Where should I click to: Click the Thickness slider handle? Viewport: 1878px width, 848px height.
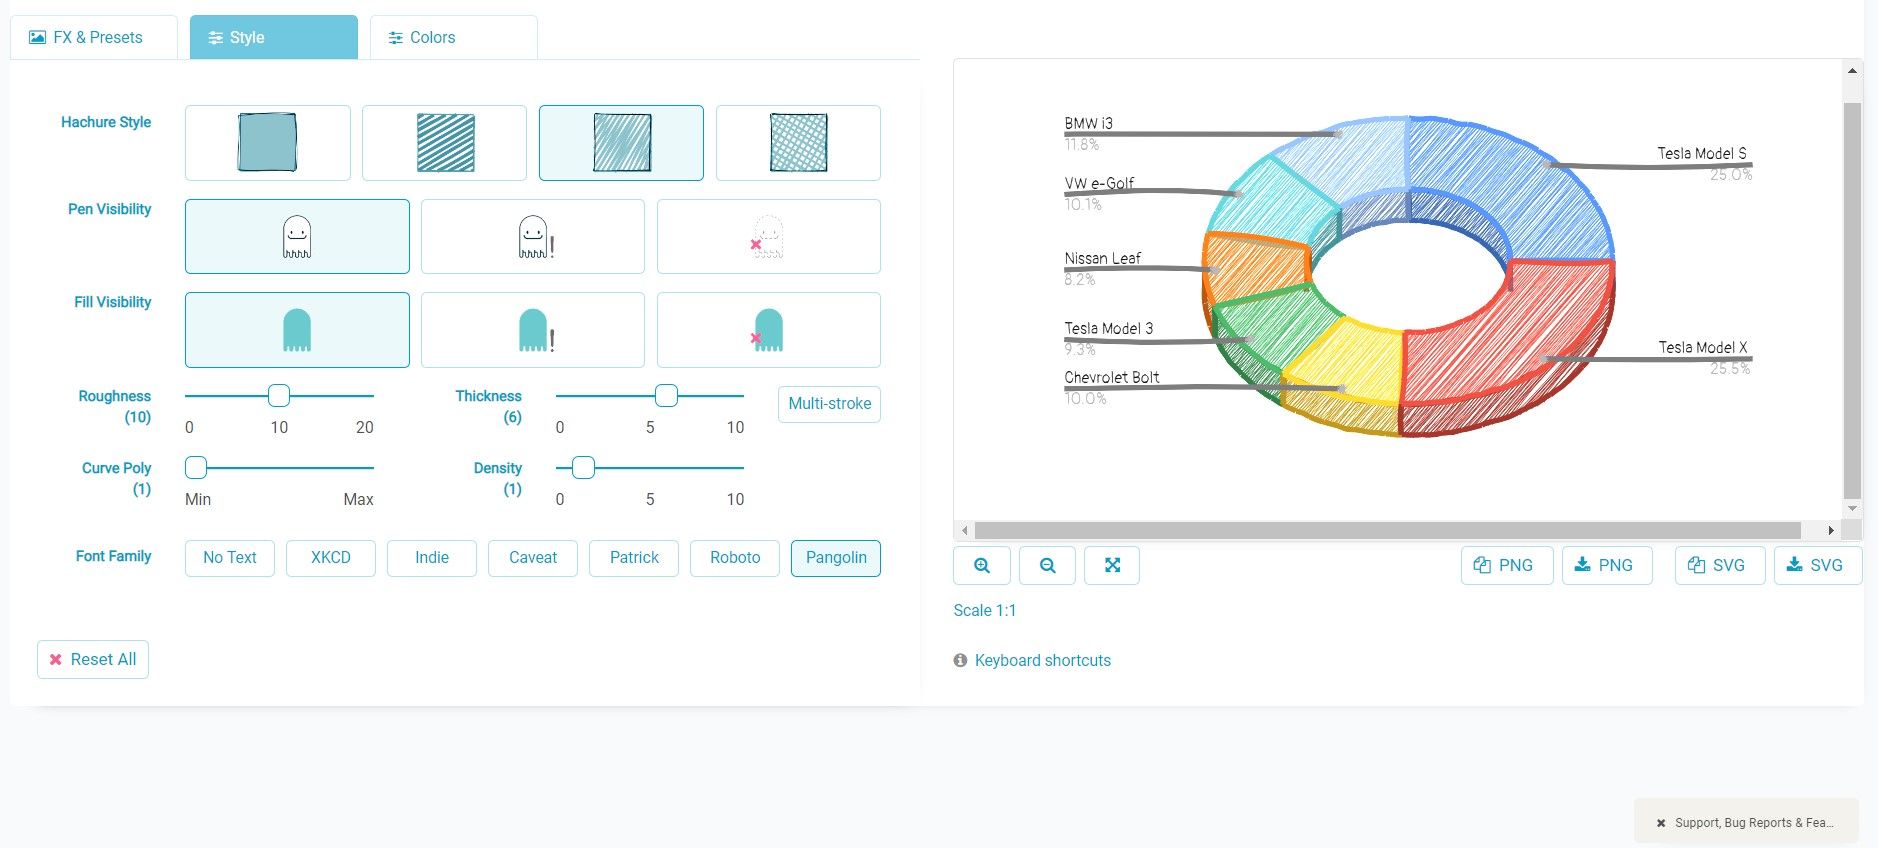click(666, 396)
